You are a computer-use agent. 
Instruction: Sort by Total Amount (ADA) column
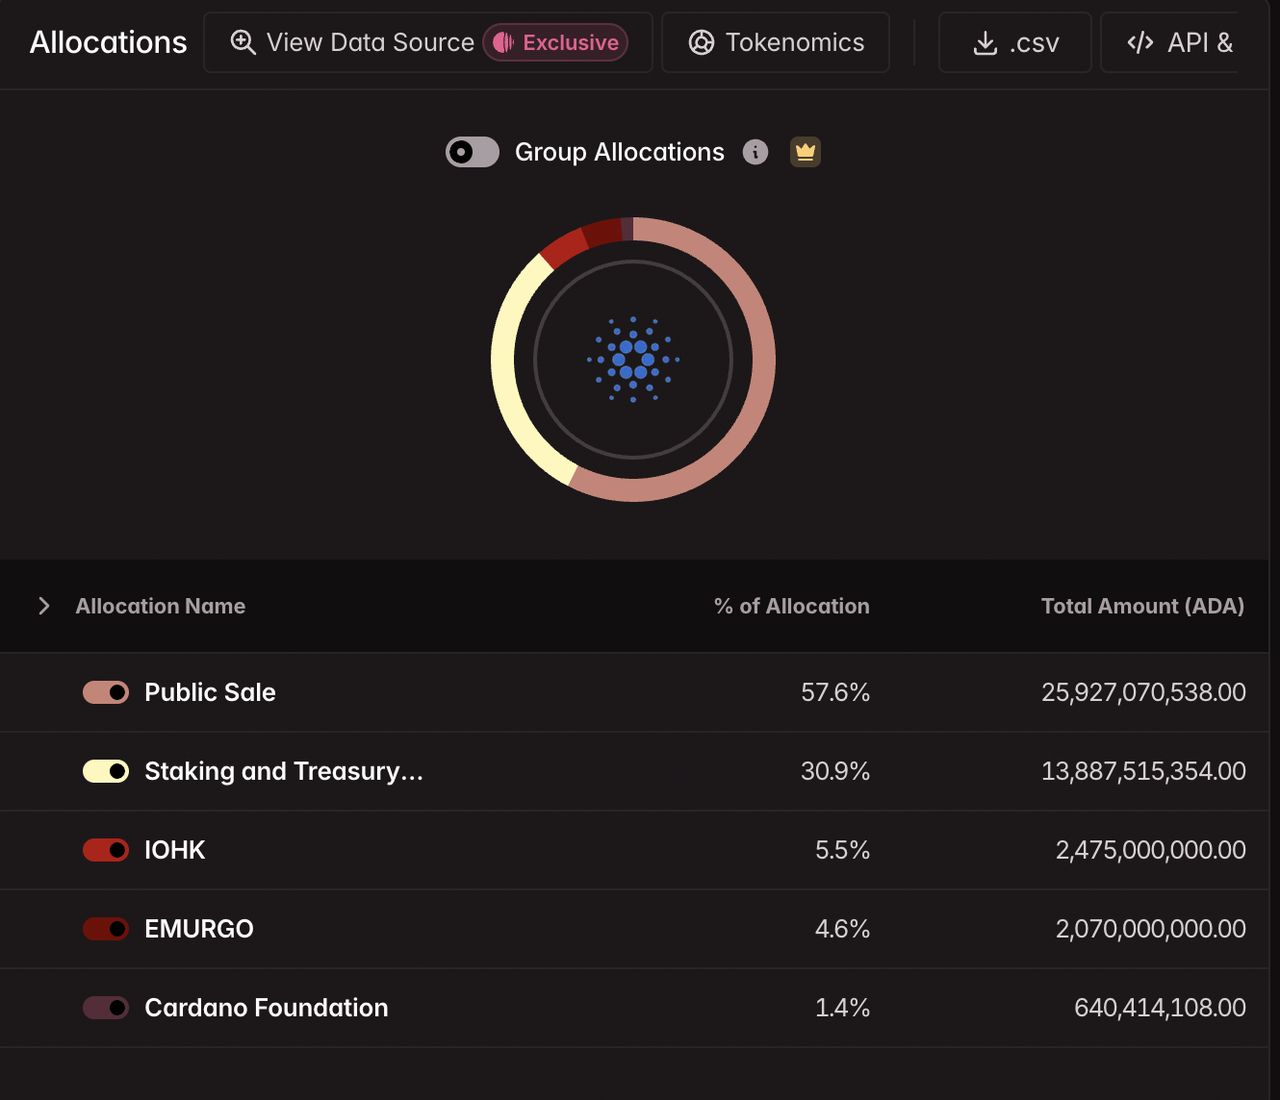click(x=1142, y=606)
